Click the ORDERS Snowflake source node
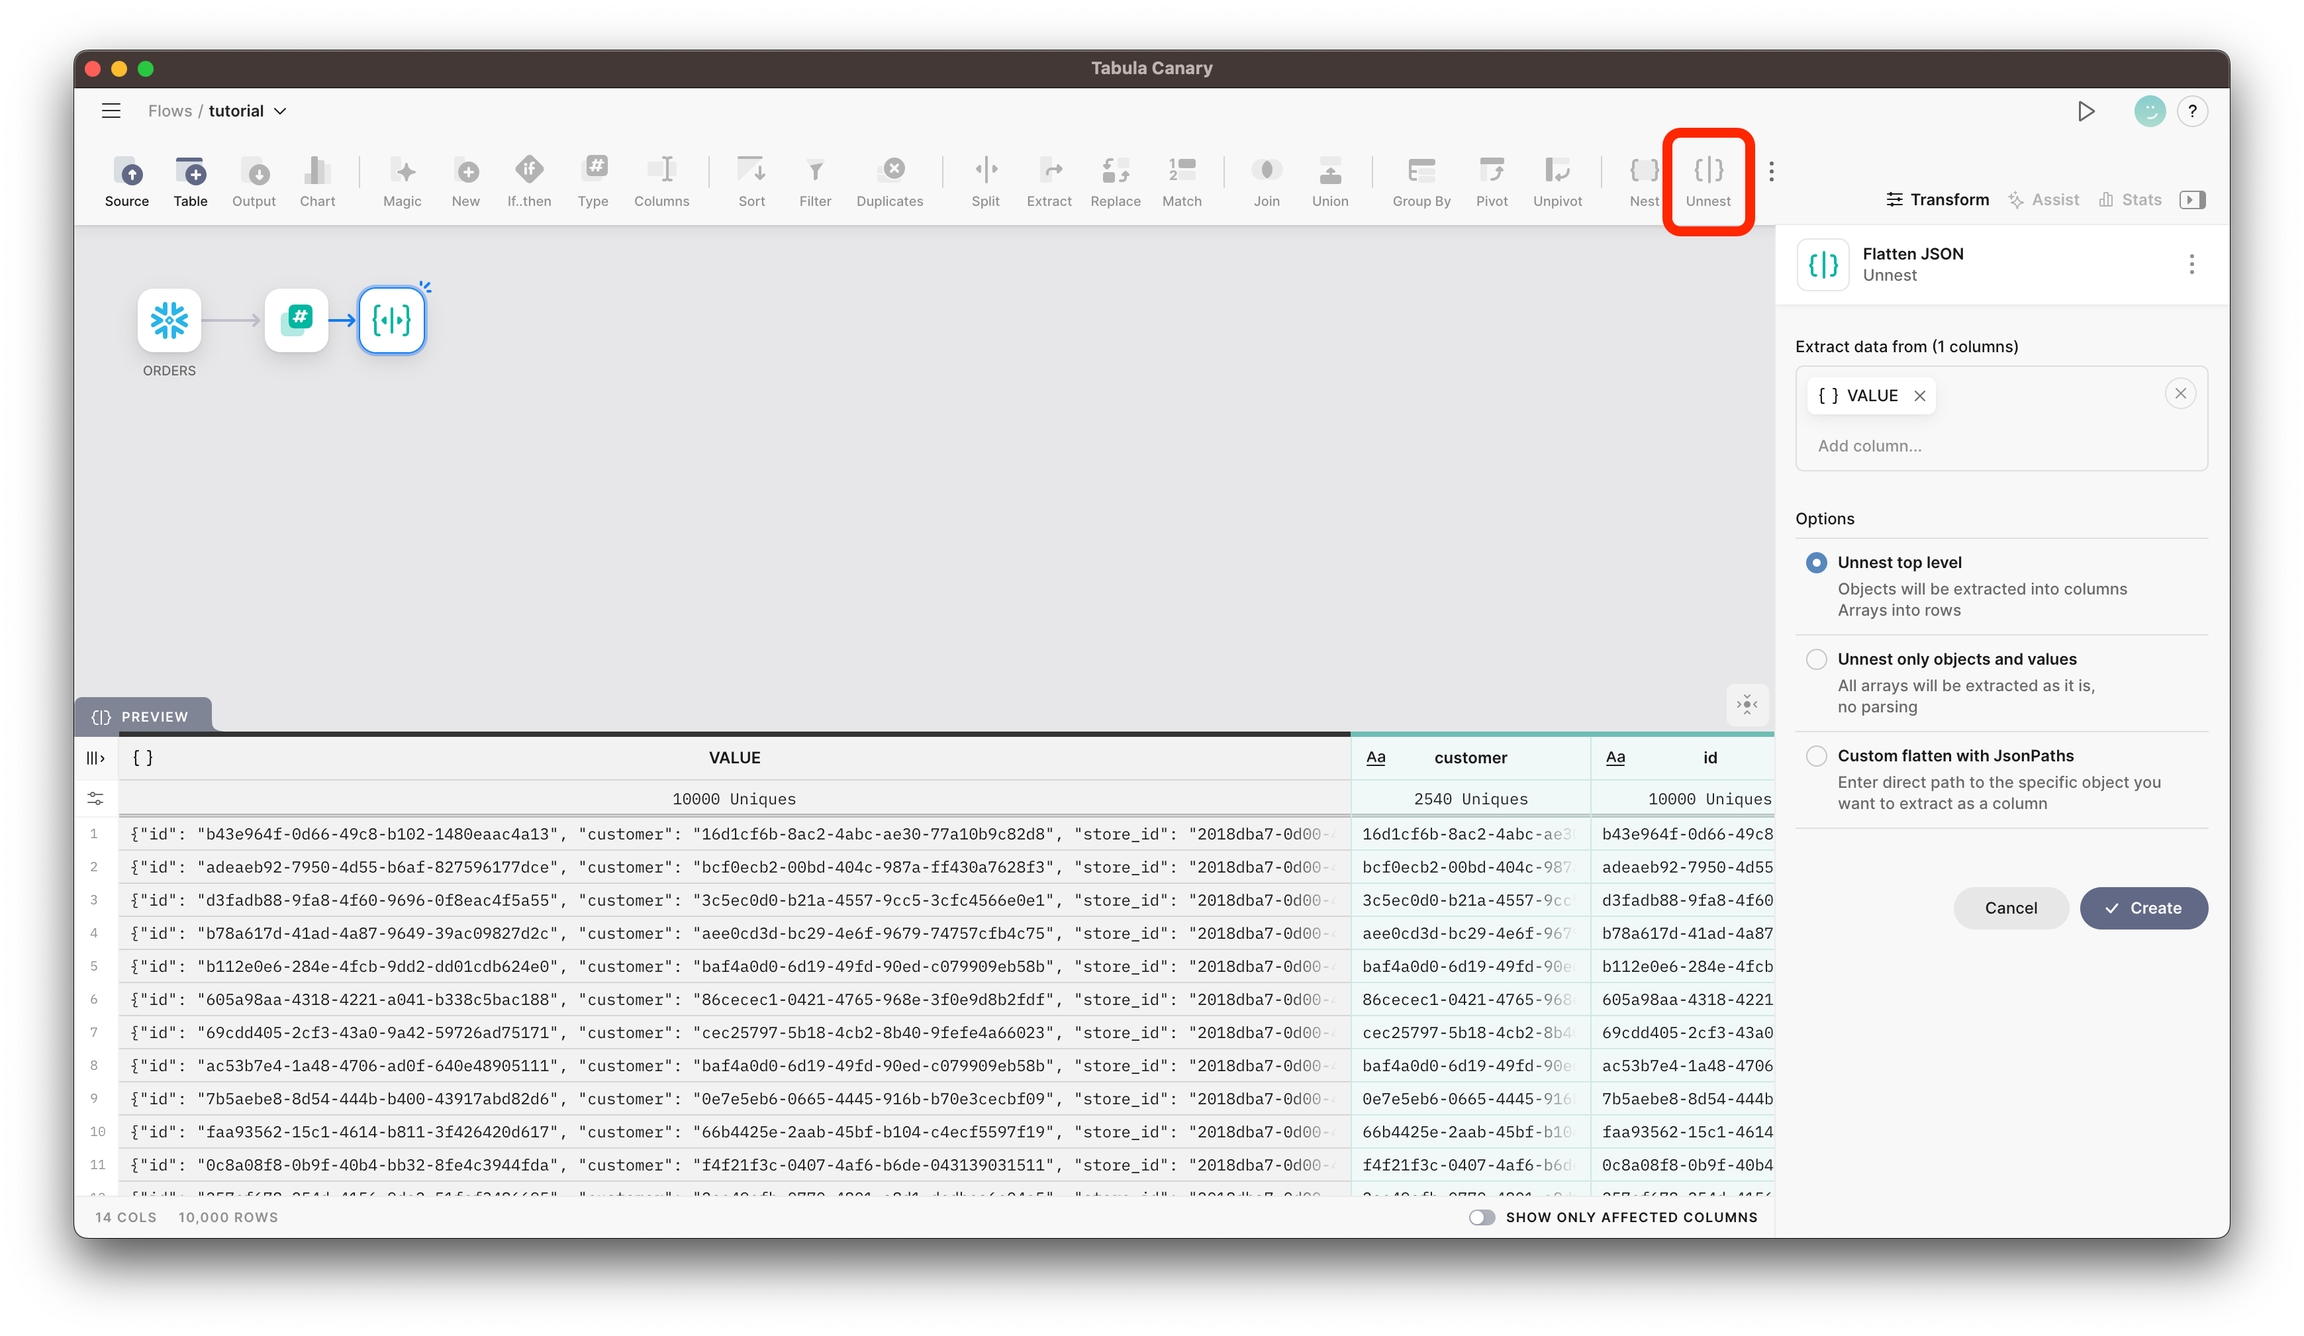Screen dimensions: 2304x1336 [x=169, y=321]
